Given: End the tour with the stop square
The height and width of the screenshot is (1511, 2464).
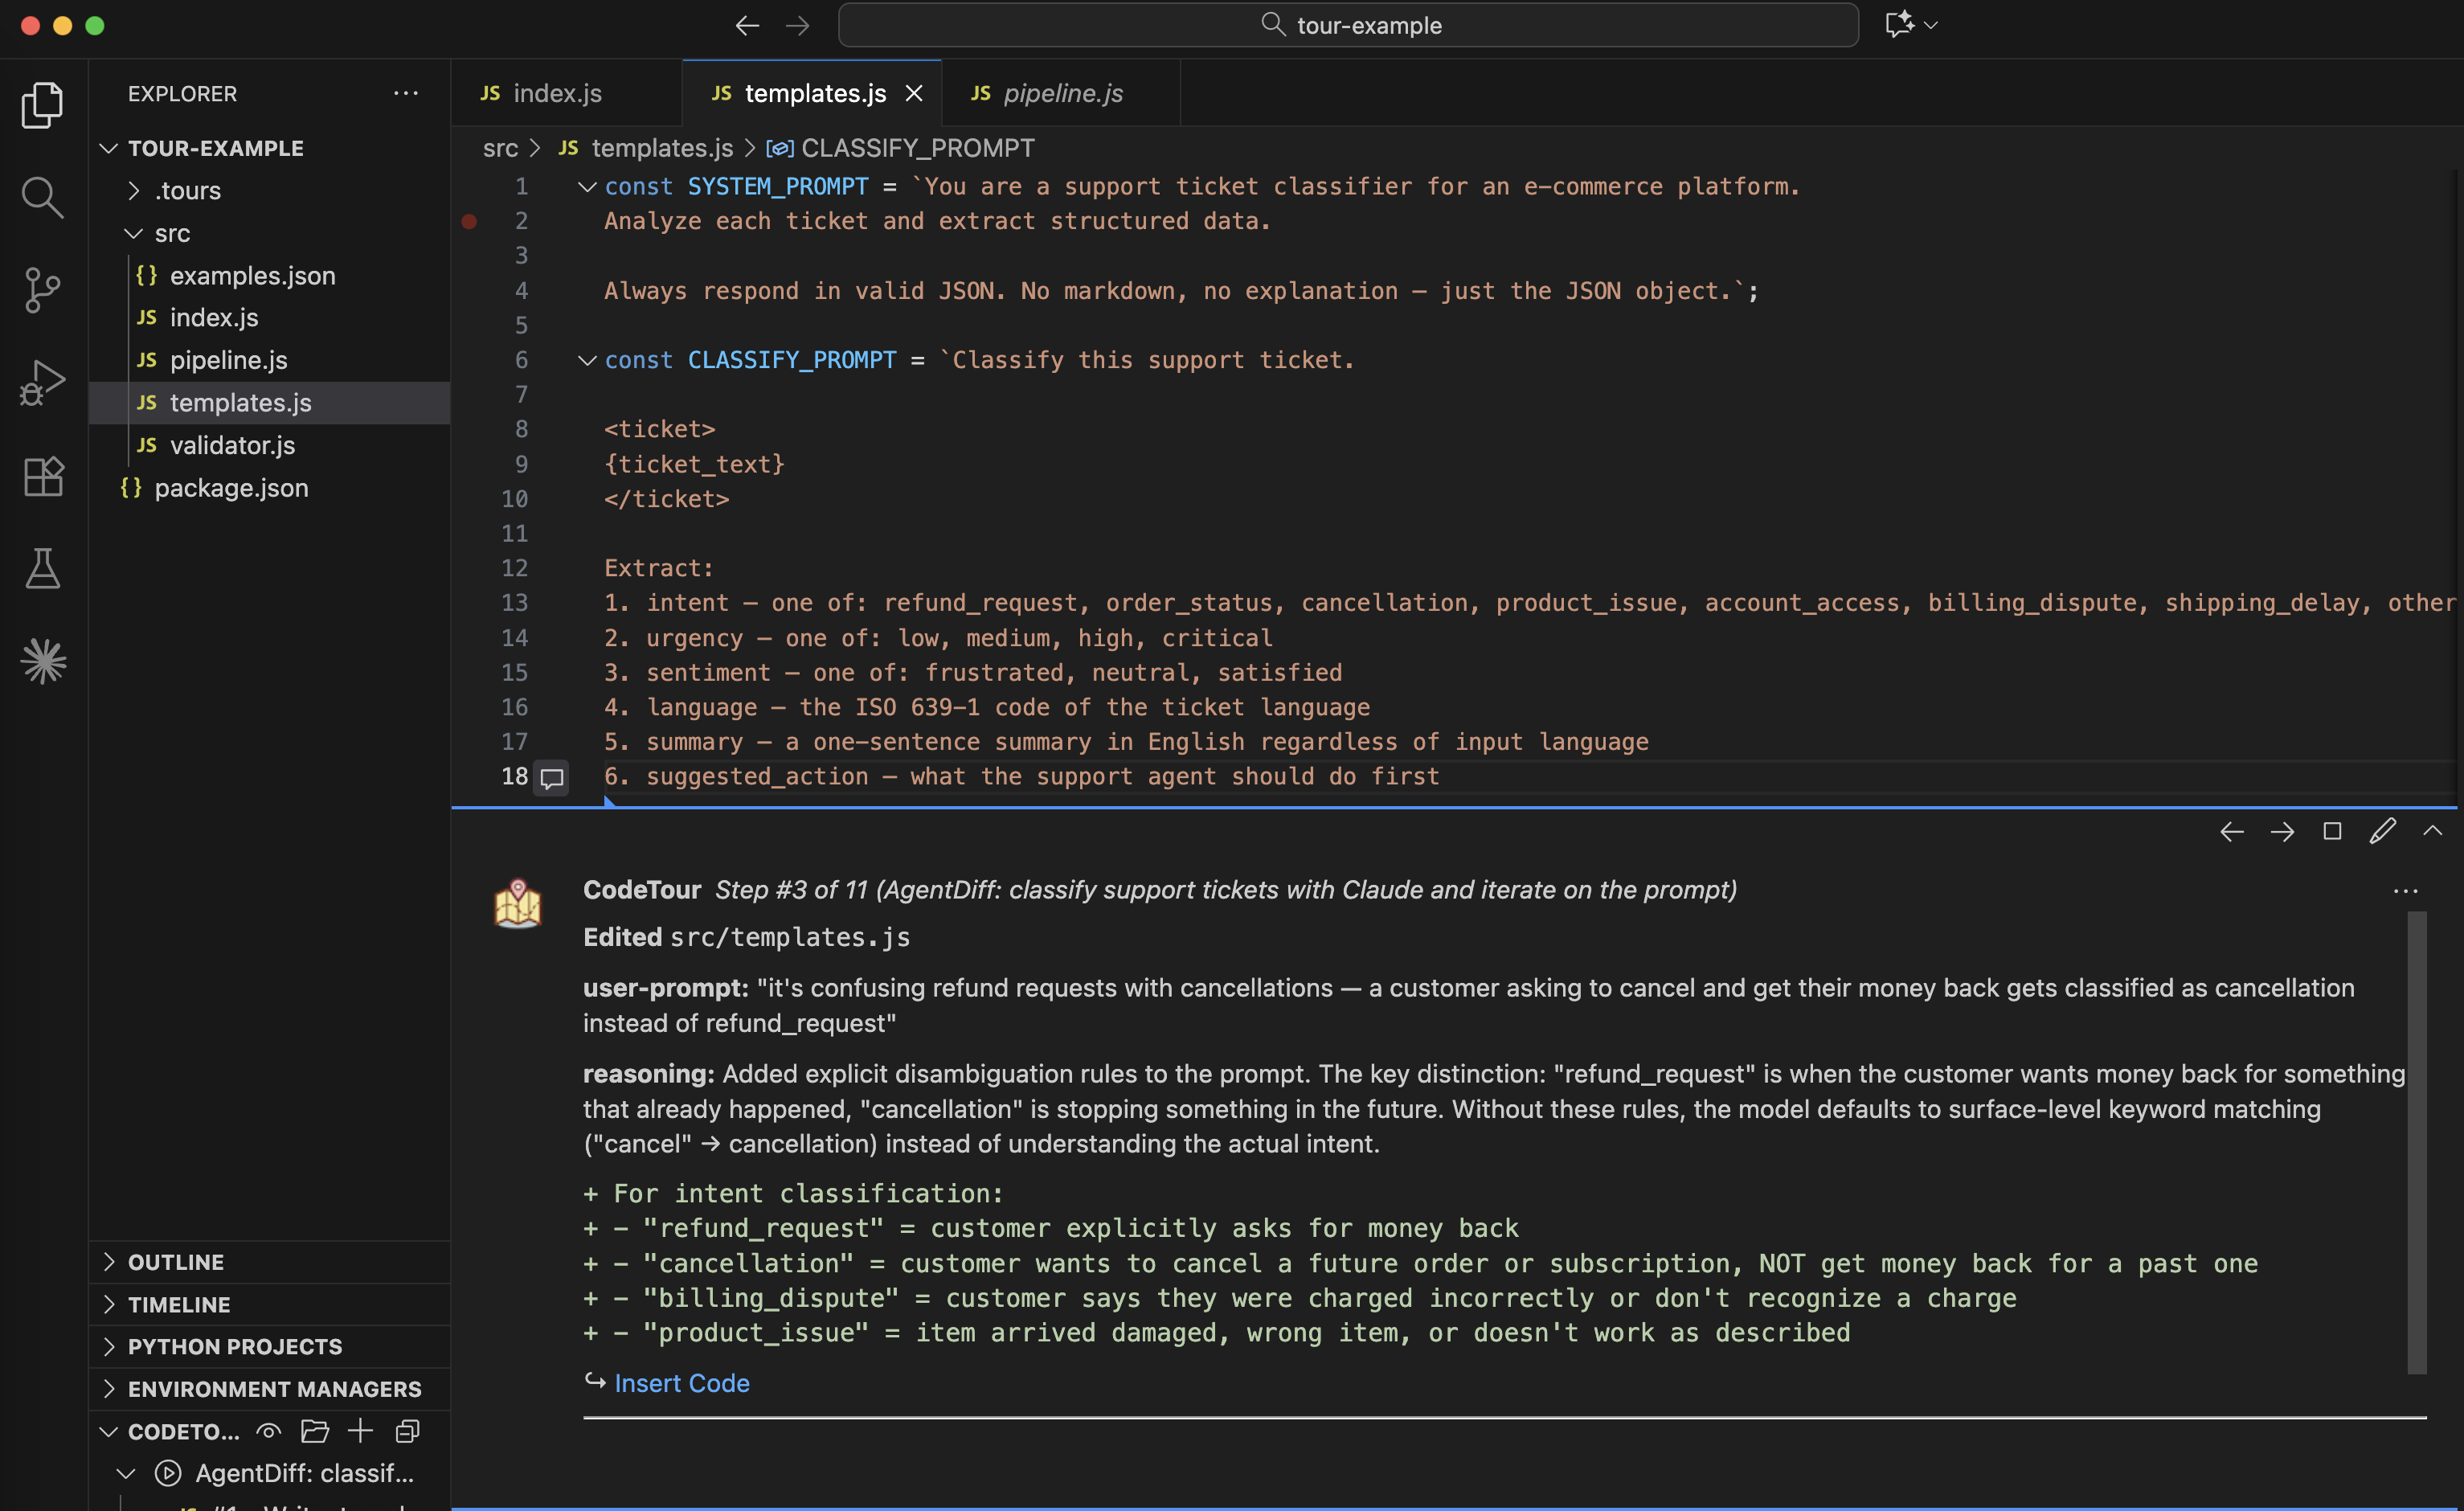Looking at the screenshot, I should 2332,832.
